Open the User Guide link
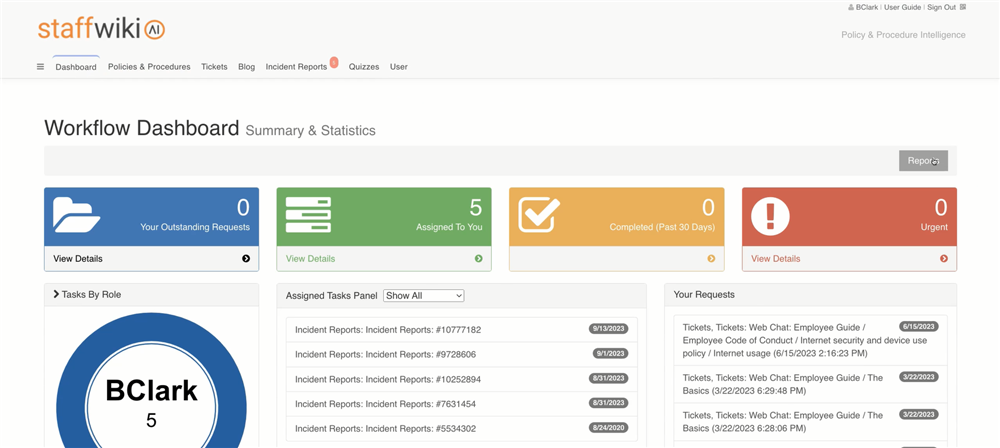 (x=902, y=7)
